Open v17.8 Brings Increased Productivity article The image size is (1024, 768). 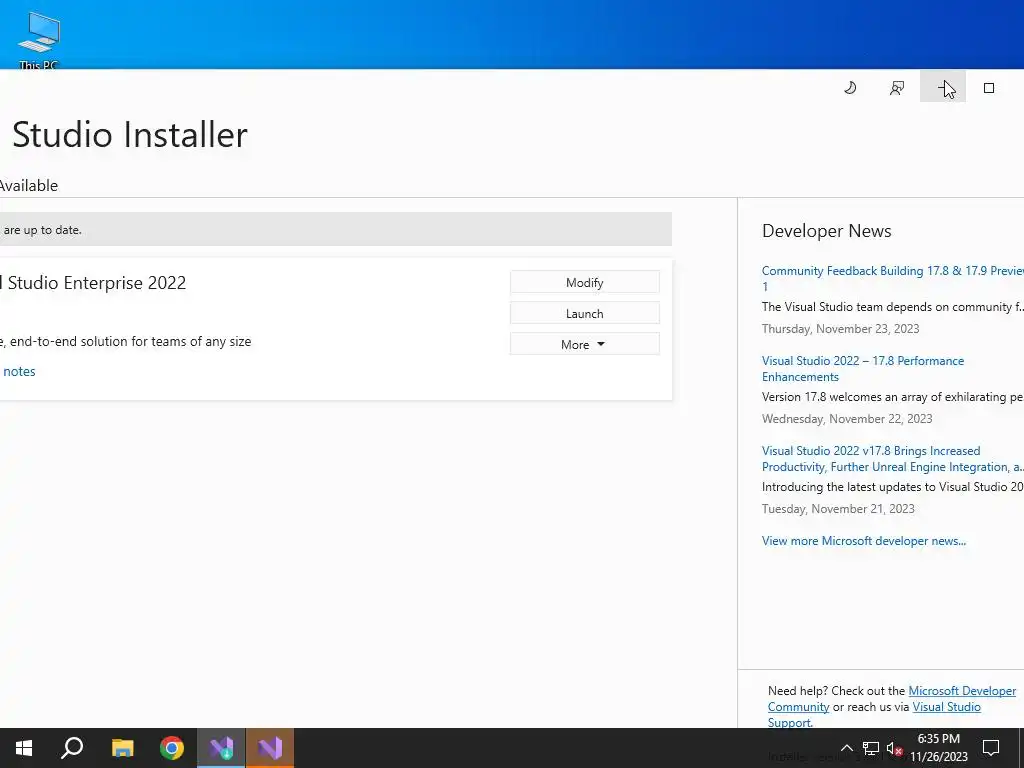[x=892, y=458]
